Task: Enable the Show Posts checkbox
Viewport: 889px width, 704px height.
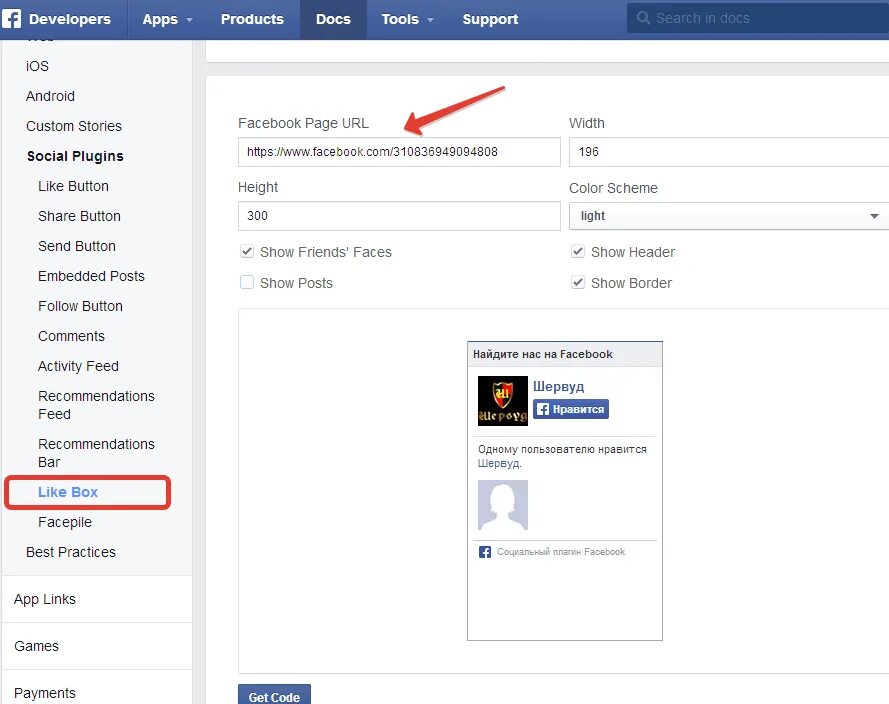Action: point(247,282)
